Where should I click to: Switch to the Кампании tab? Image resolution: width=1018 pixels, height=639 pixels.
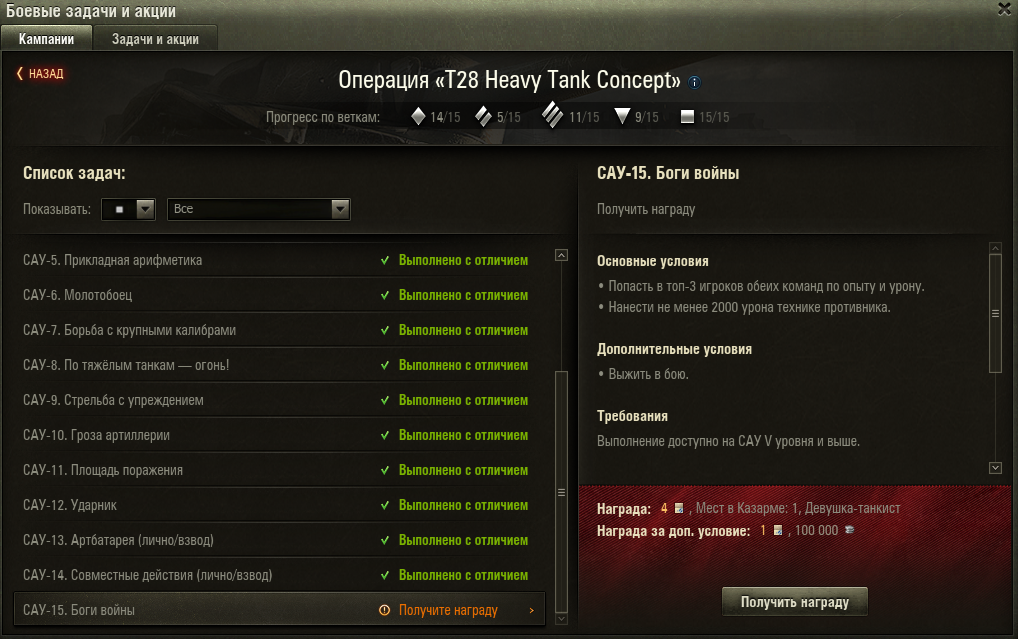coord(46,39)
